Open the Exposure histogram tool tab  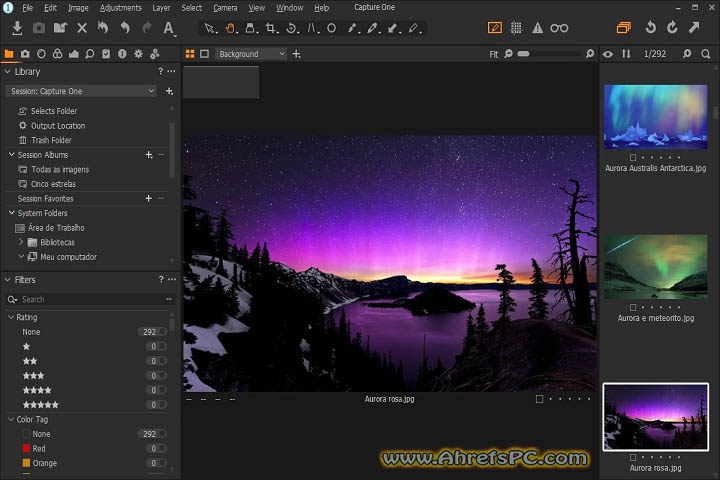tap(73, 54)
